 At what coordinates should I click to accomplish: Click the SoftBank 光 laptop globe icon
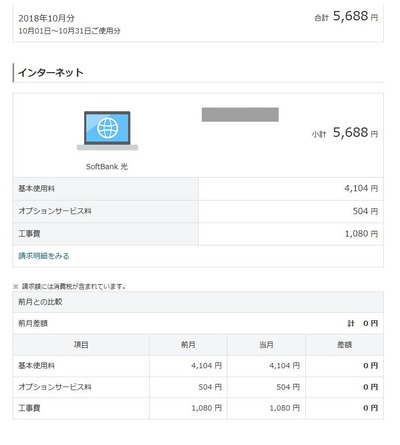coord(107,131)
